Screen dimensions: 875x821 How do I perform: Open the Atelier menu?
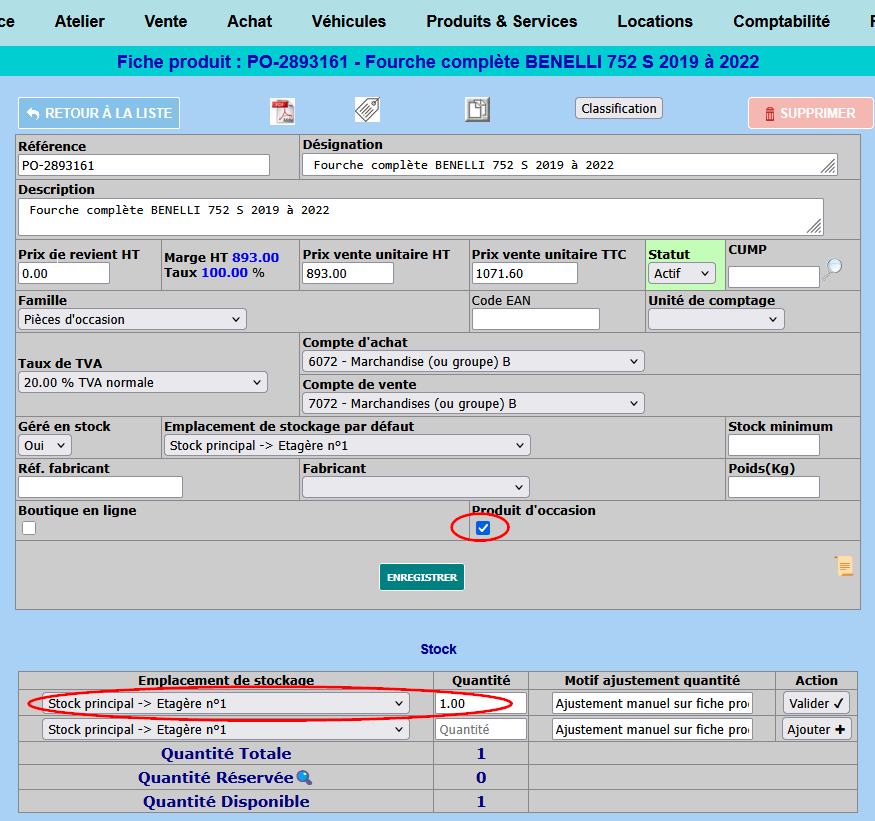click(80, 21)
